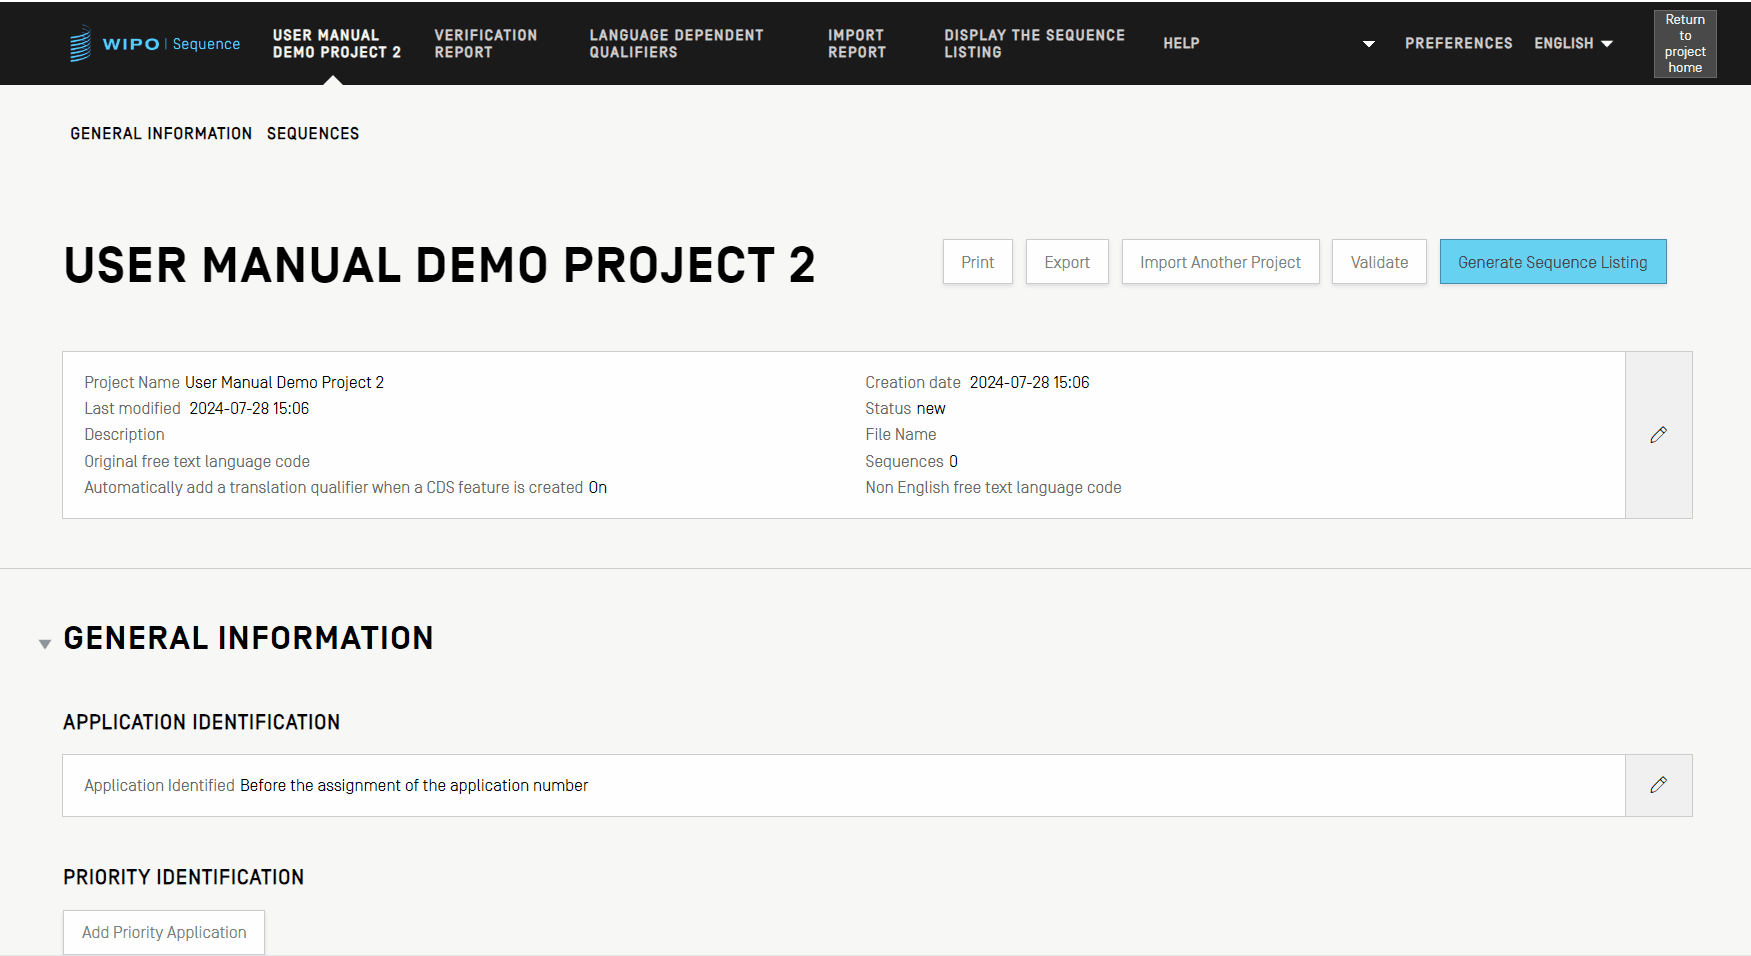Open the Import Report menu item
Viewport: 1751px width, 956px height.
coord(856,44)
